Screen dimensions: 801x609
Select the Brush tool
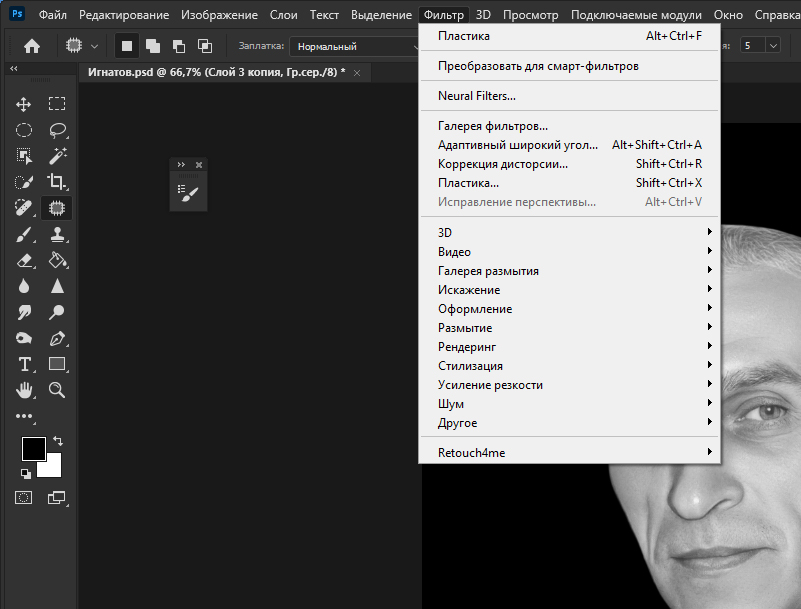coord(23,235)
